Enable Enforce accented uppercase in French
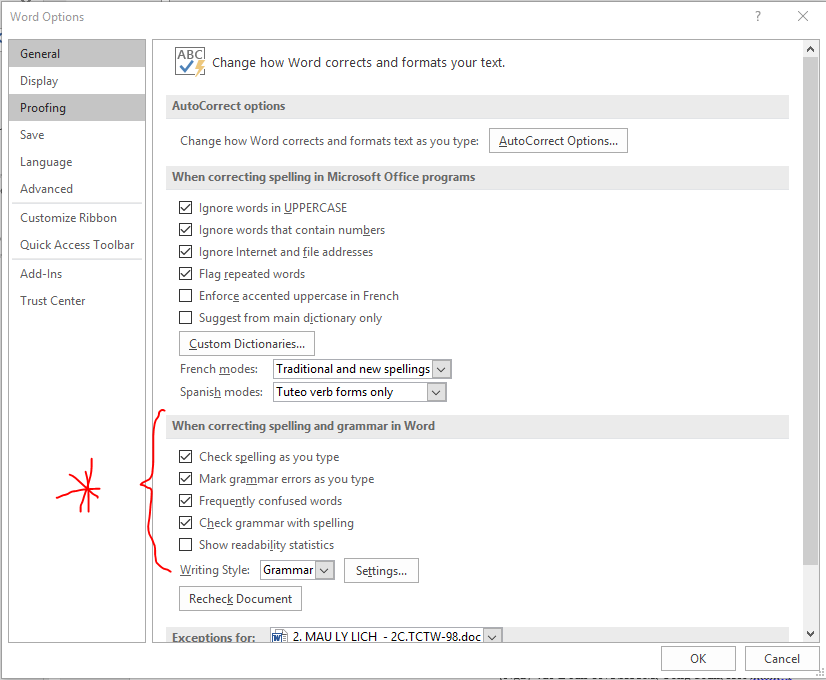This screenshot has height=680, width=826. click(185, 295)
